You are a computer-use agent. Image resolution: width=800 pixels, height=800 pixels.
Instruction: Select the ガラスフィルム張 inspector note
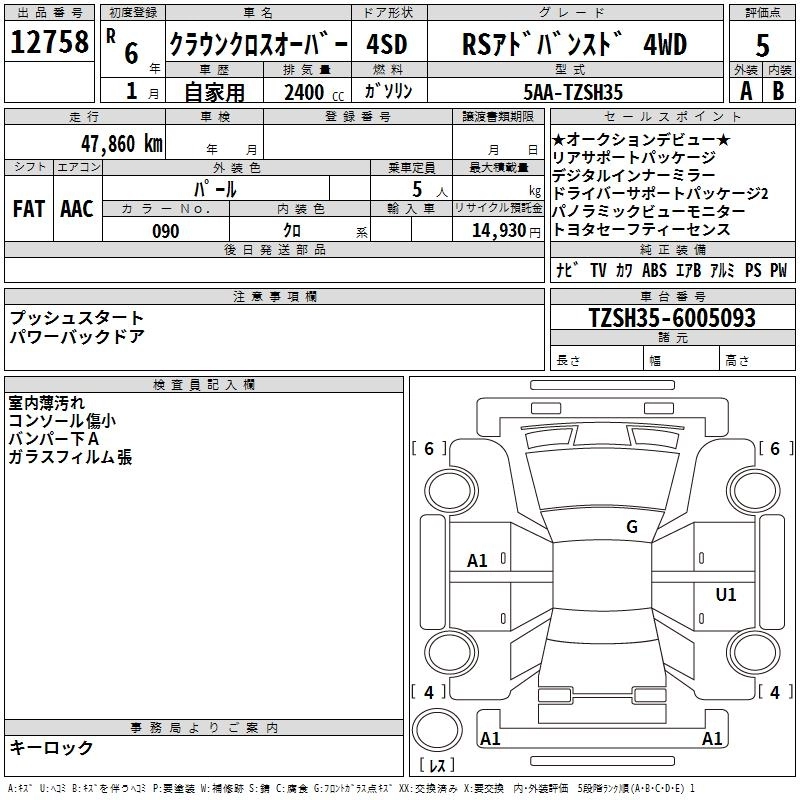click(x=70, y=457)
